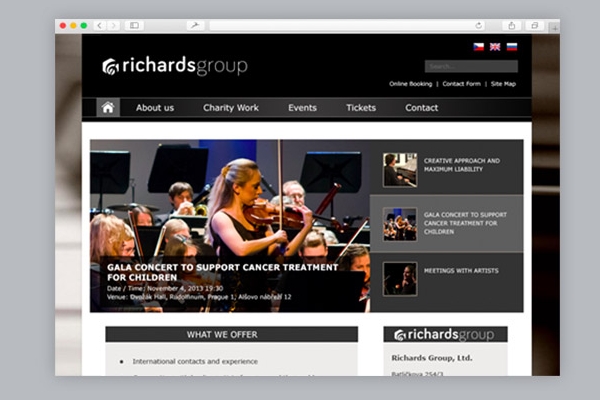The height and width of the screenshot is (400, 600).
Task: Switch language with the British flag
Action: 495,47
